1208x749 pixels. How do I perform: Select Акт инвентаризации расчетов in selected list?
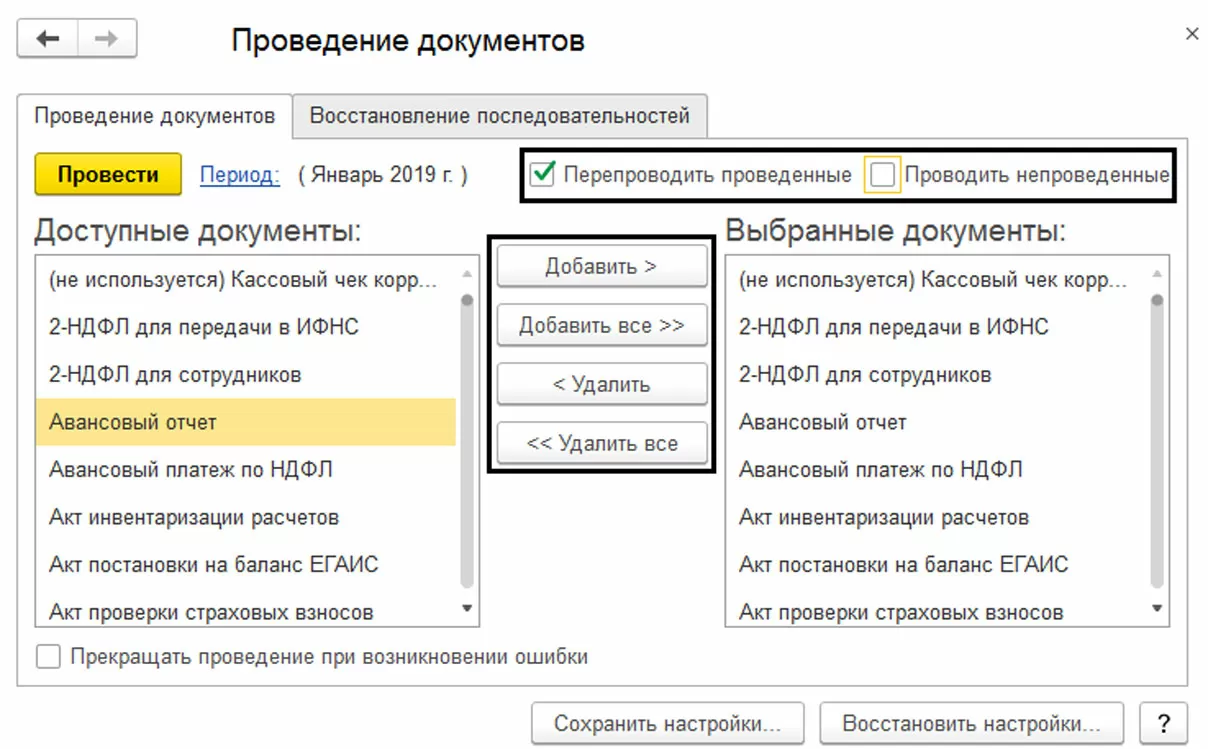point(936,517)
